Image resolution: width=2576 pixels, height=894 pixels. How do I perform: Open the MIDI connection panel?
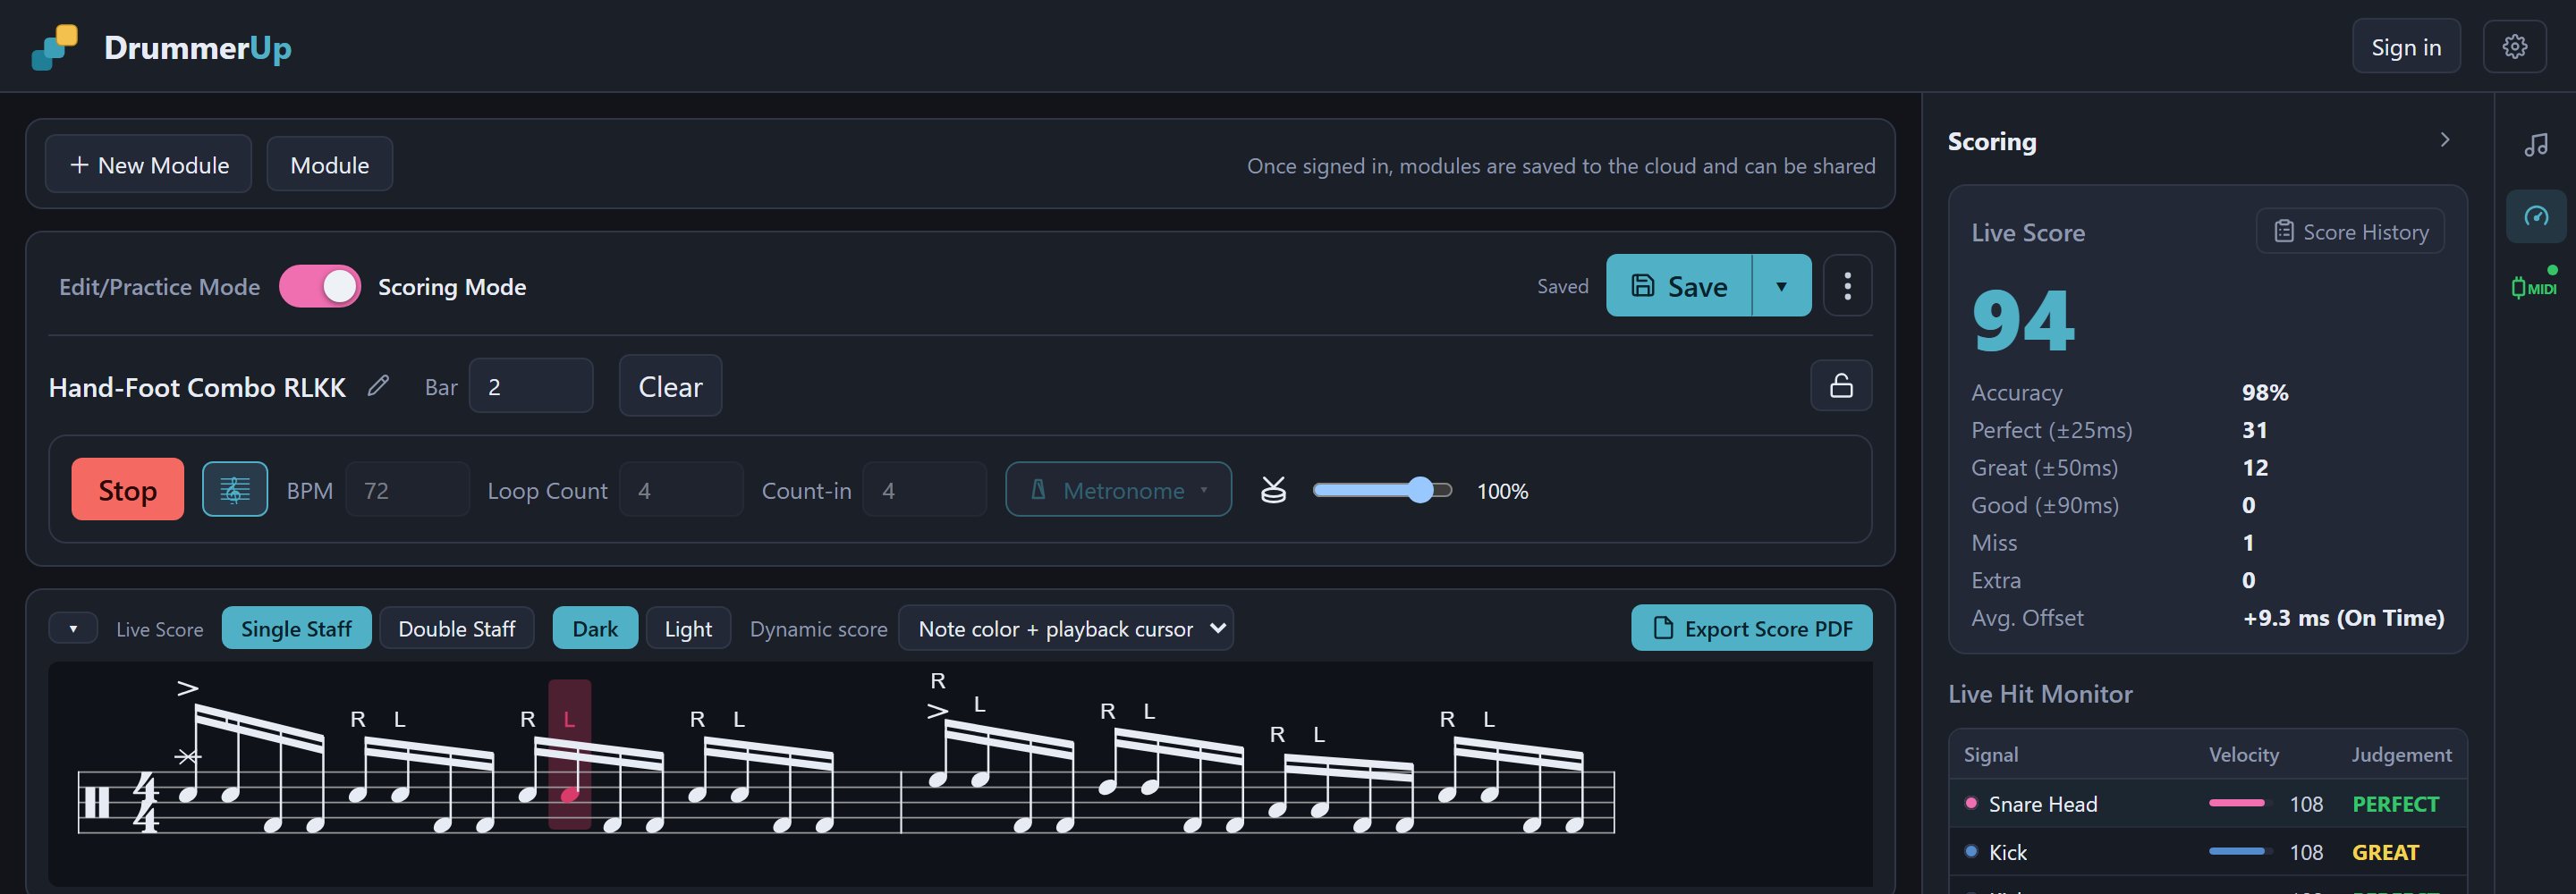(x=2535, y=286)
